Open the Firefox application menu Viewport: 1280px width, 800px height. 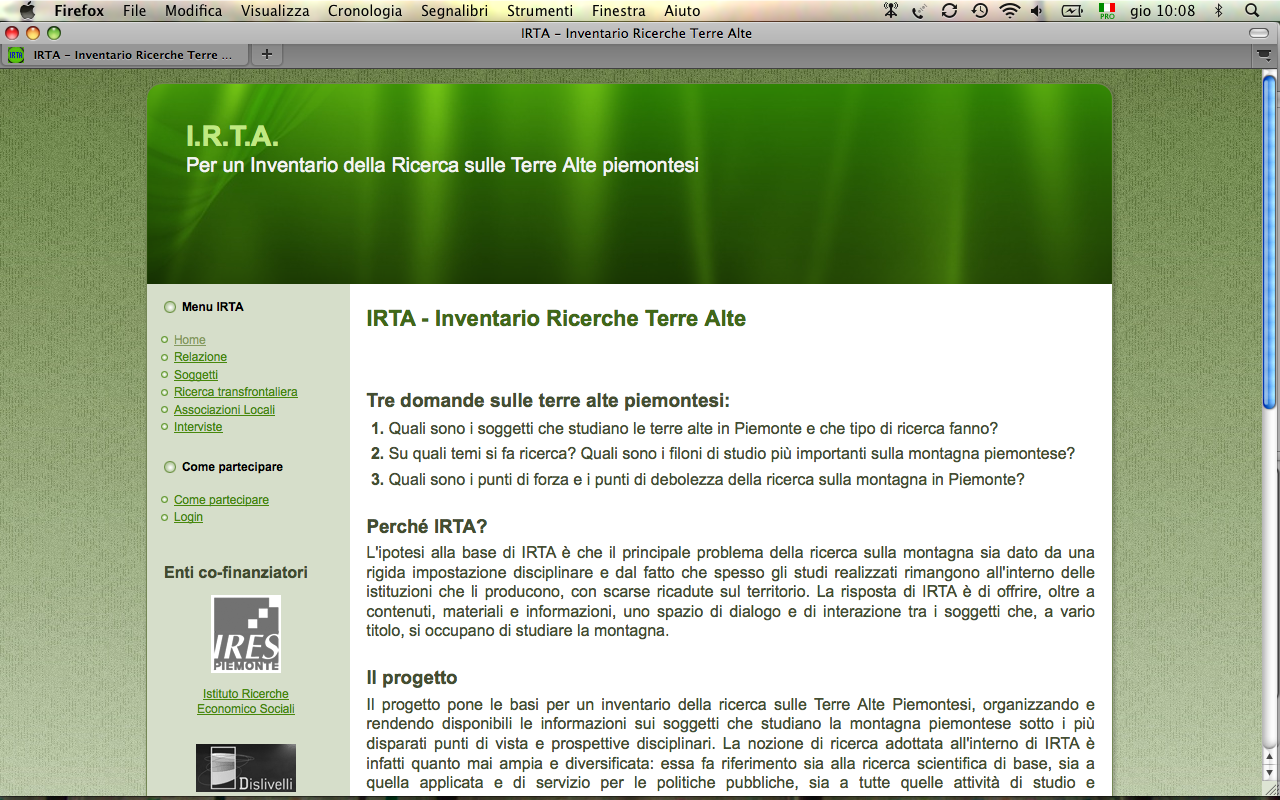coord(79,11)
